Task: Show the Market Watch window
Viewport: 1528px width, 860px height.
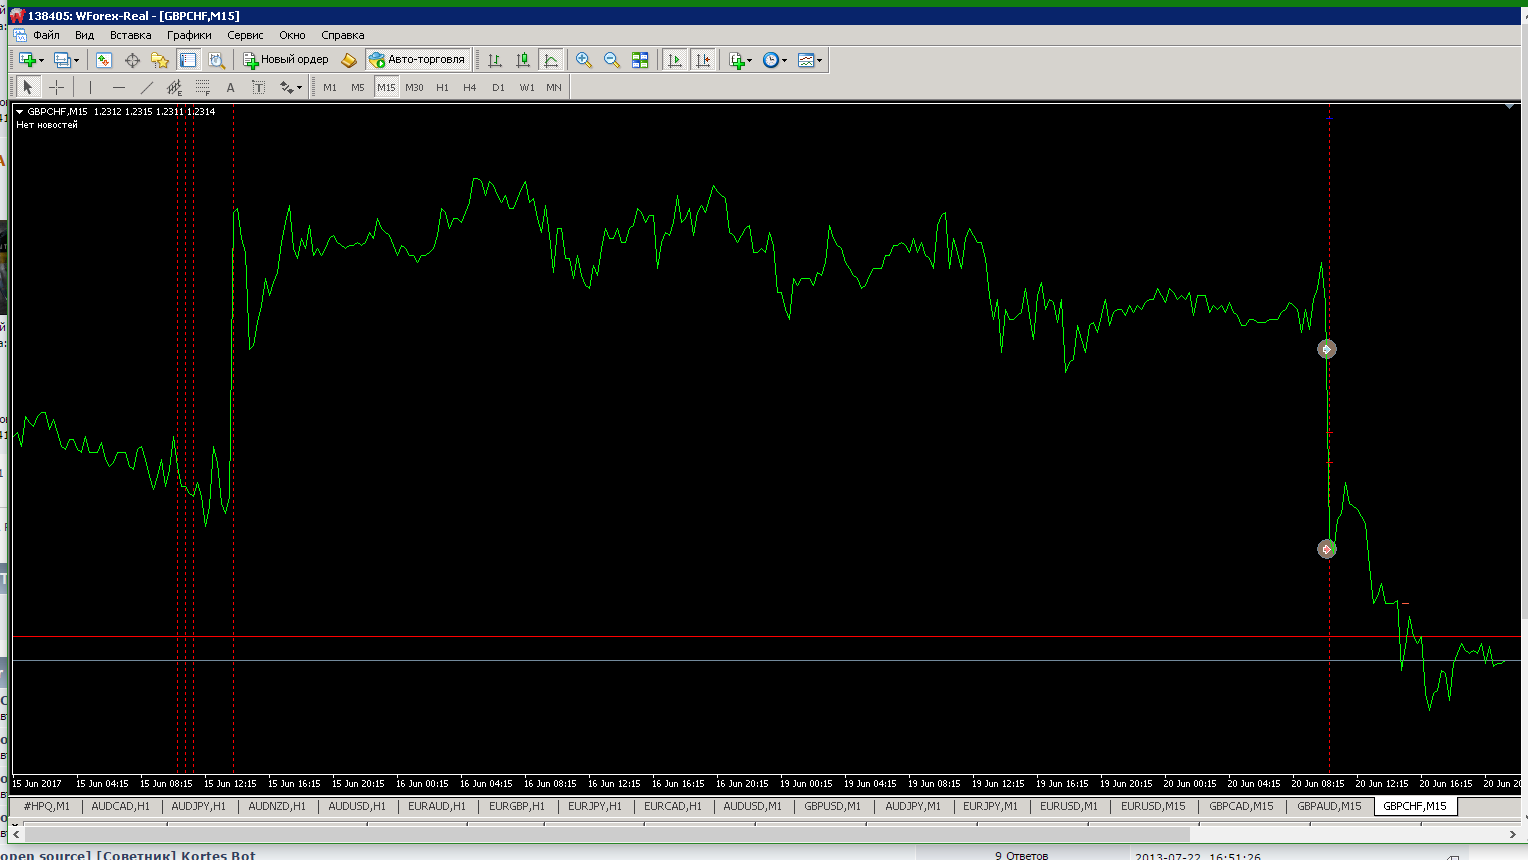Action: (104, 60)
